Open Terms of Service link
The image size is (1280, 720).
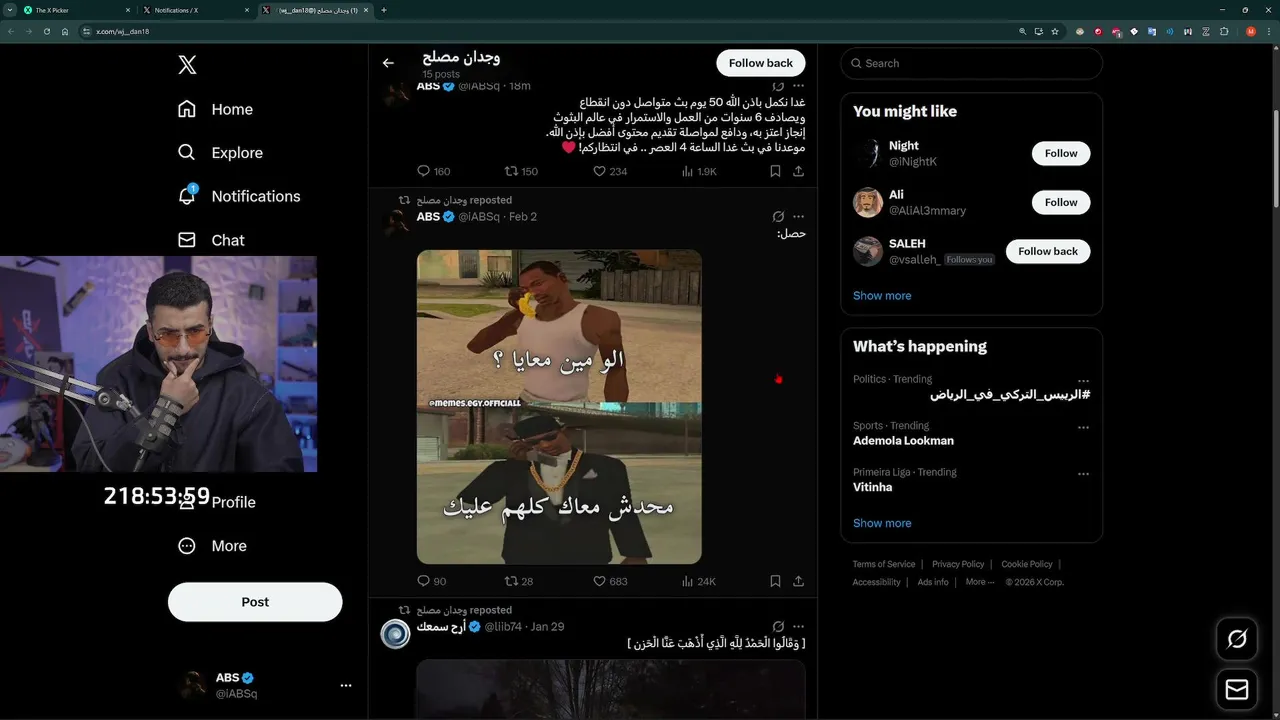tap(884, 564)
